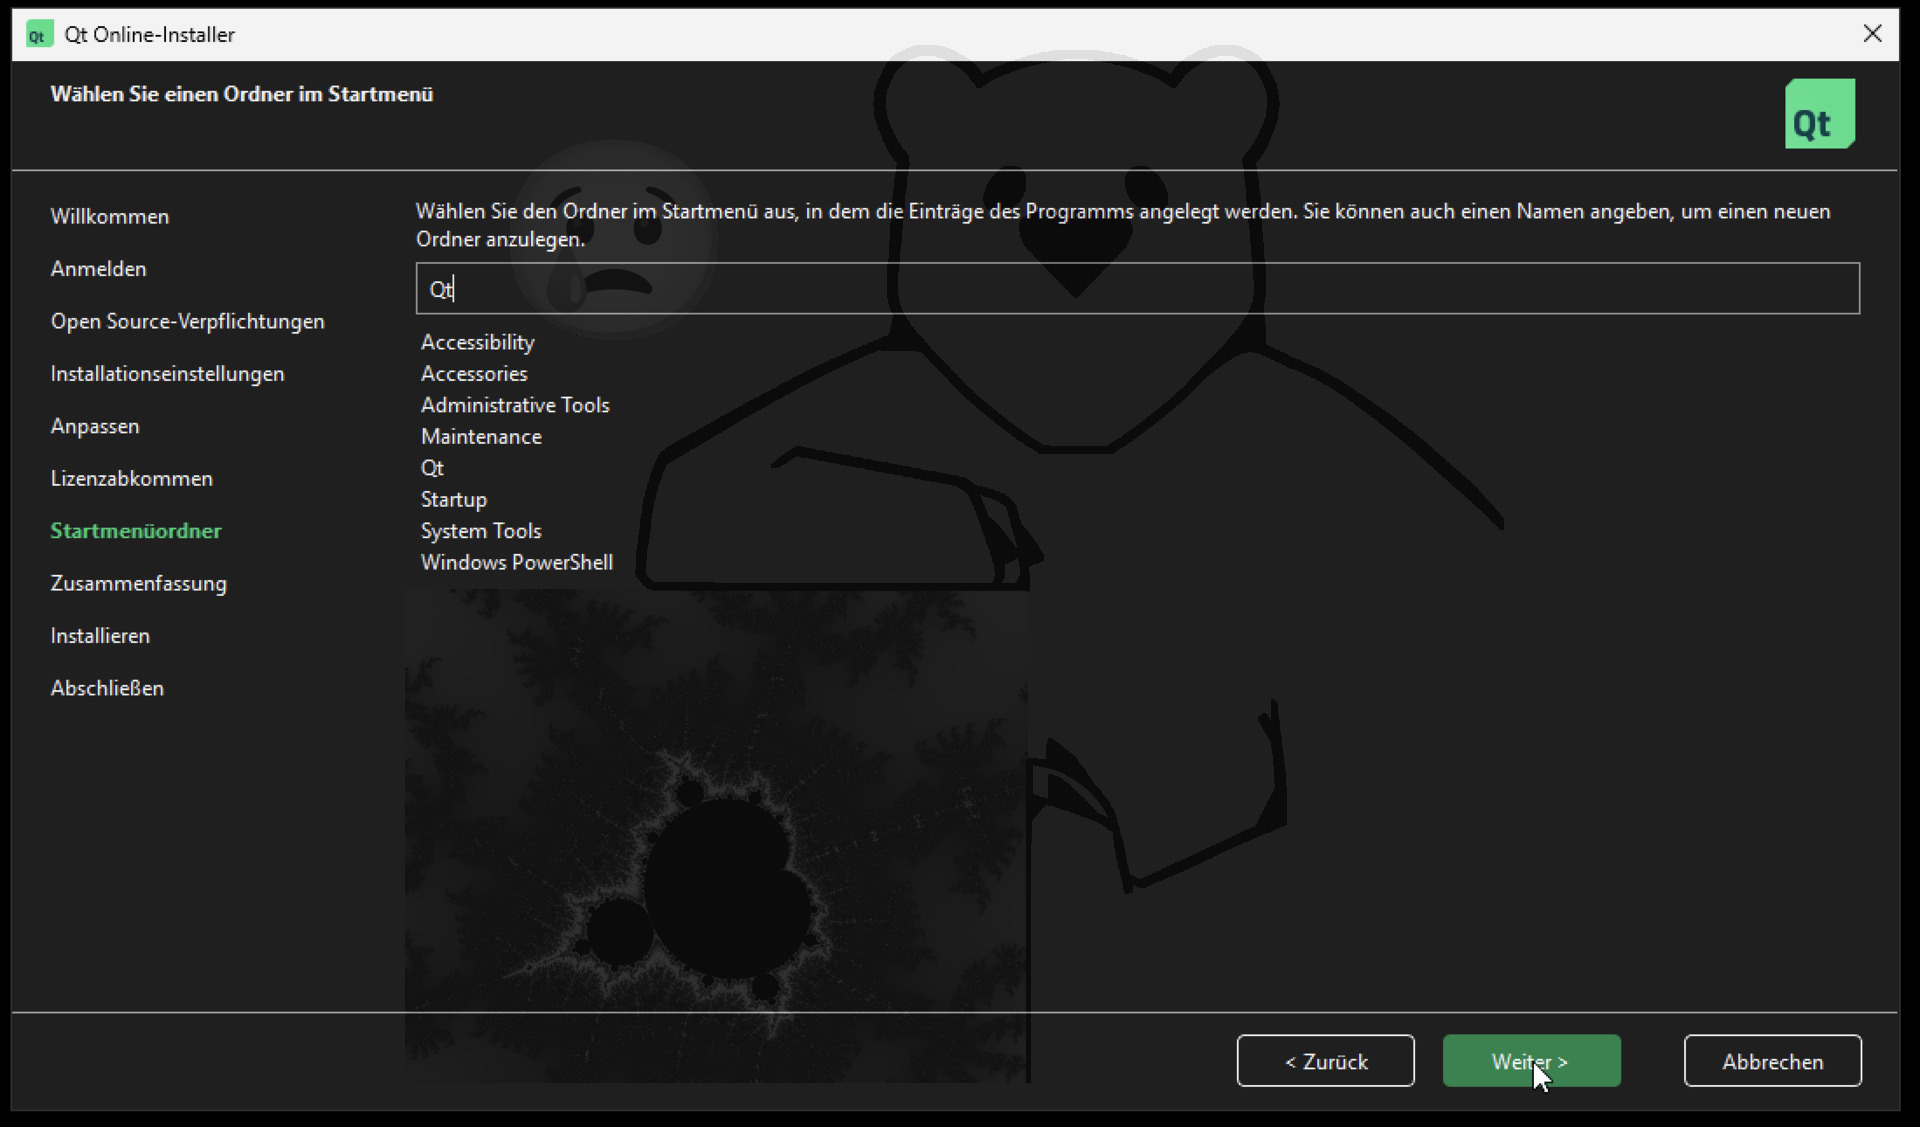Choose Administrative Tools from the list
Image resolution: width=1920 pixels, height=1127 pixels.
[515, 405]
